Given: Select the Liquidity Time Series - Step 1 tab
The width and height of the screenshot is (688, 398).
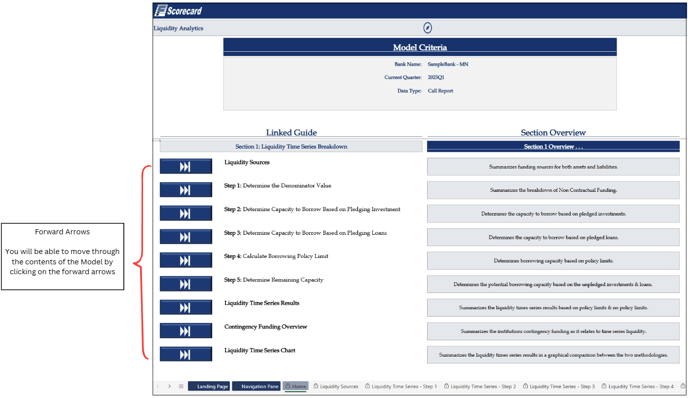Looking at the screenshot, I should point(401,387).
